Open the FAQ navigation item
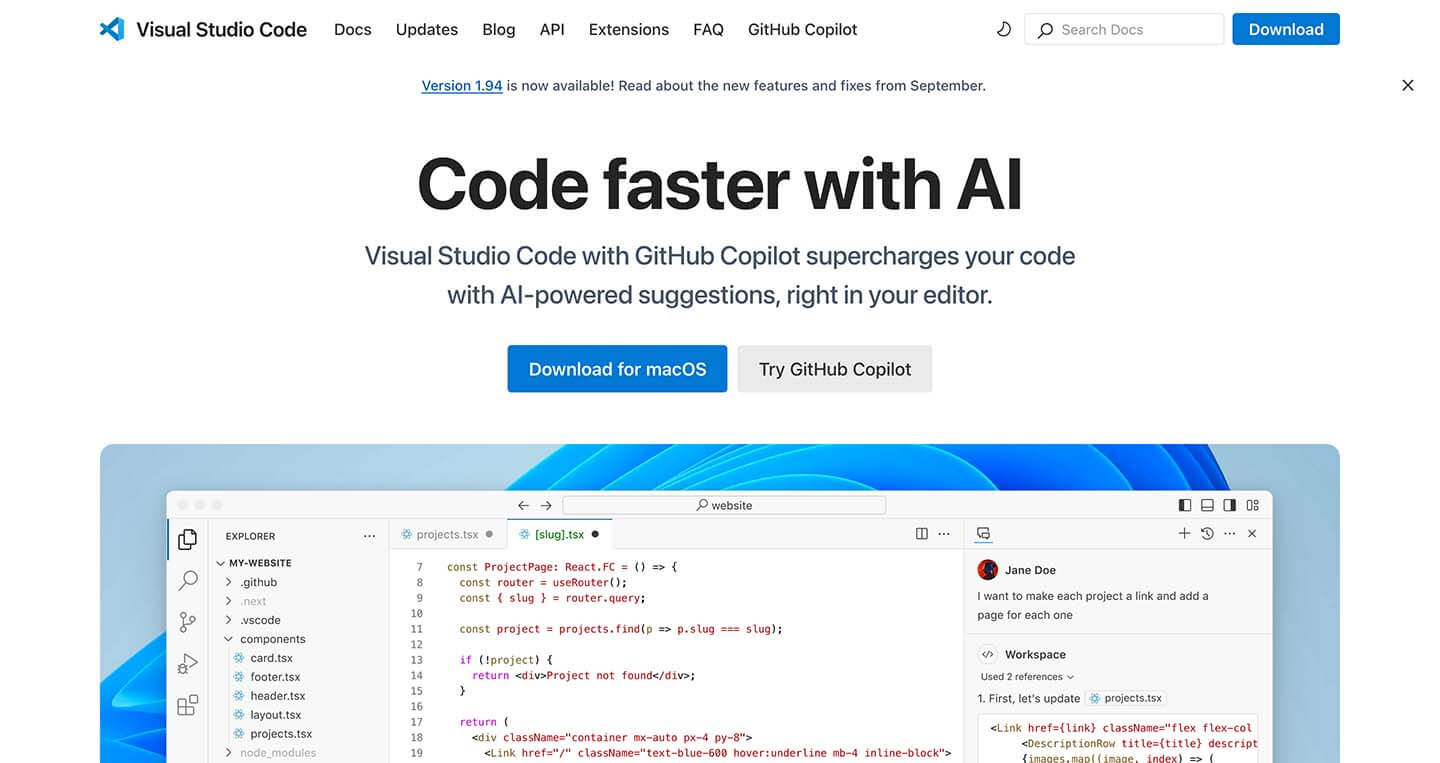 click(x=708, y=30)
